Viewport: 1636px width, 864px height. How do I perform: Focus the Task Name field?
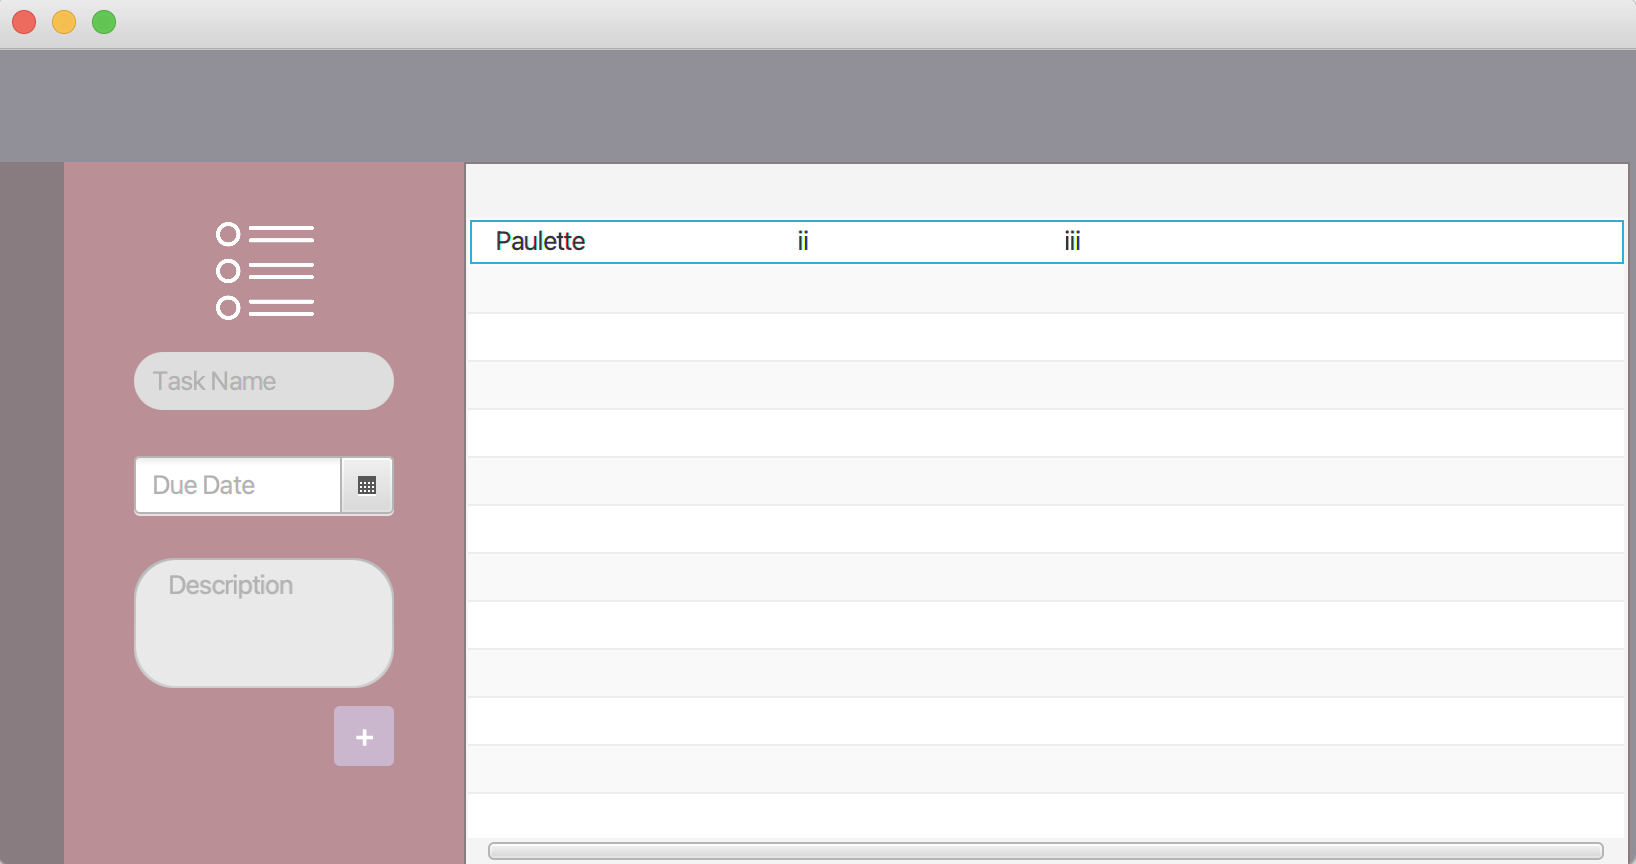264,381
